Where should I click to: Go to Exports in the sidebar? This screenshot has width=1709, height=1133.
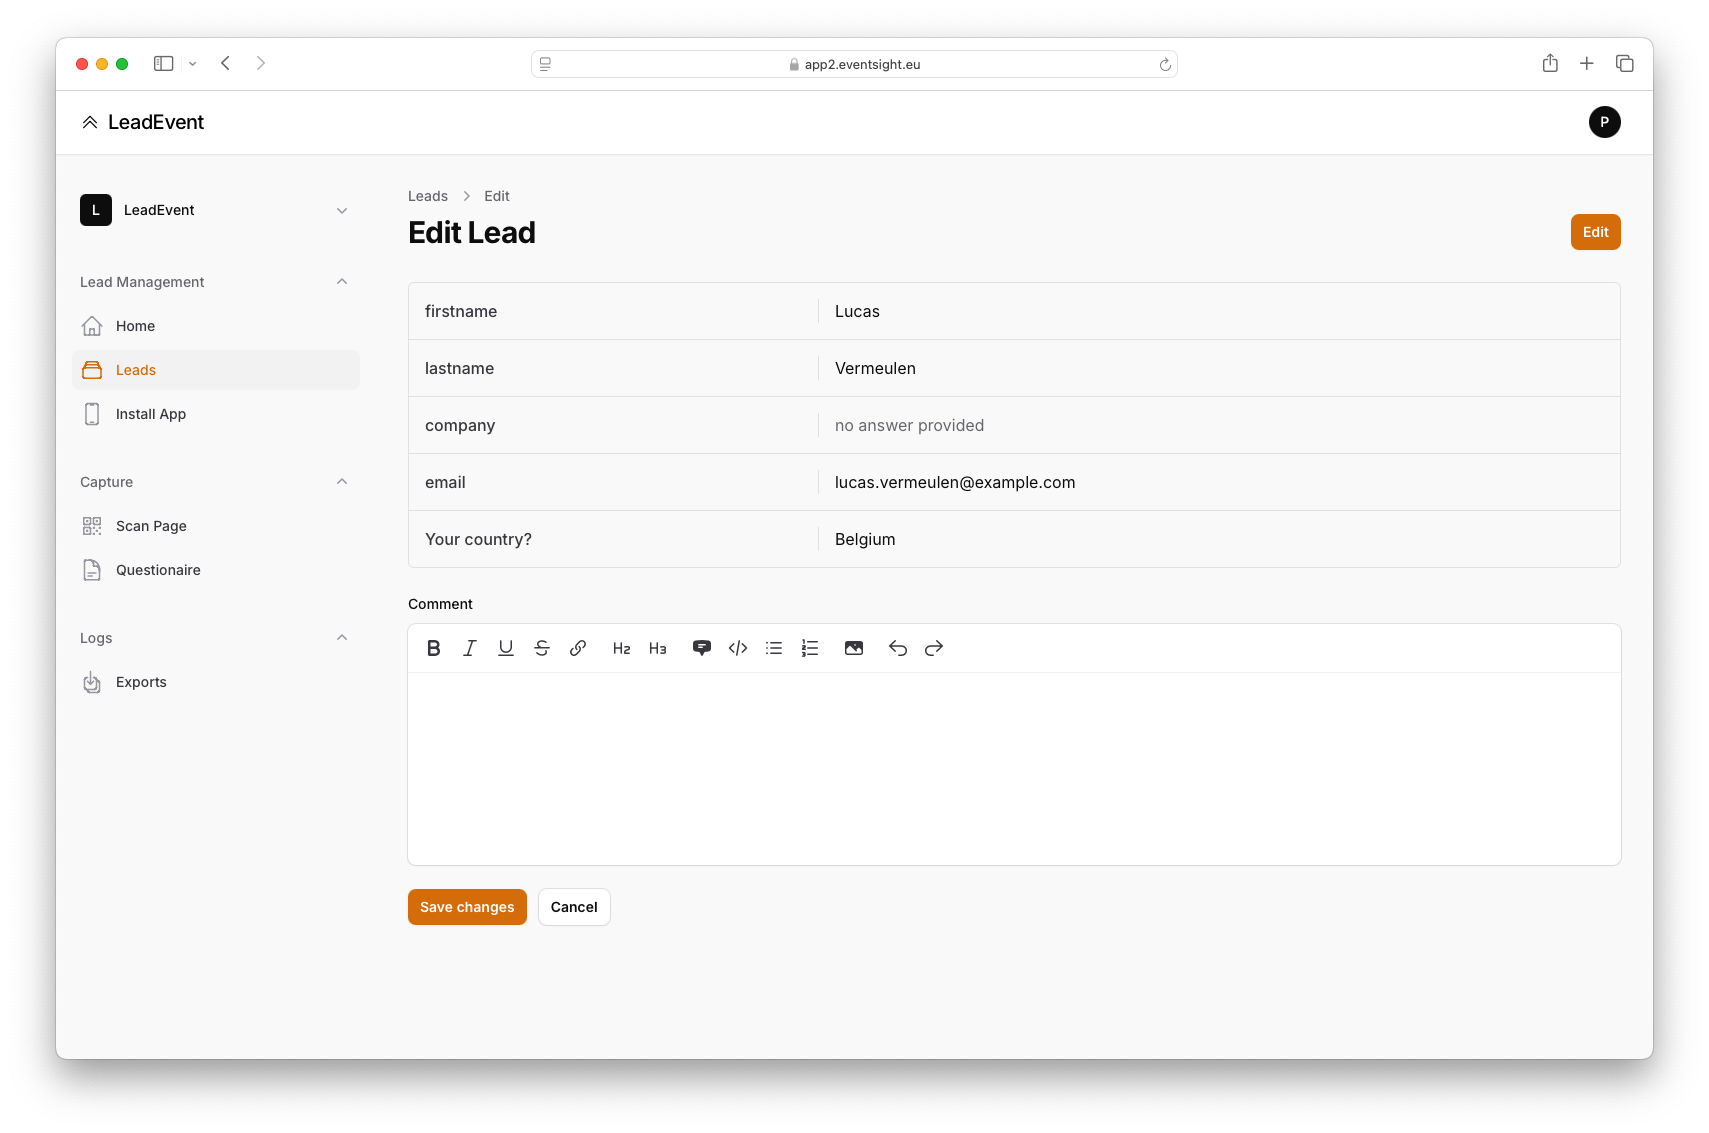(x=141, y=682)
